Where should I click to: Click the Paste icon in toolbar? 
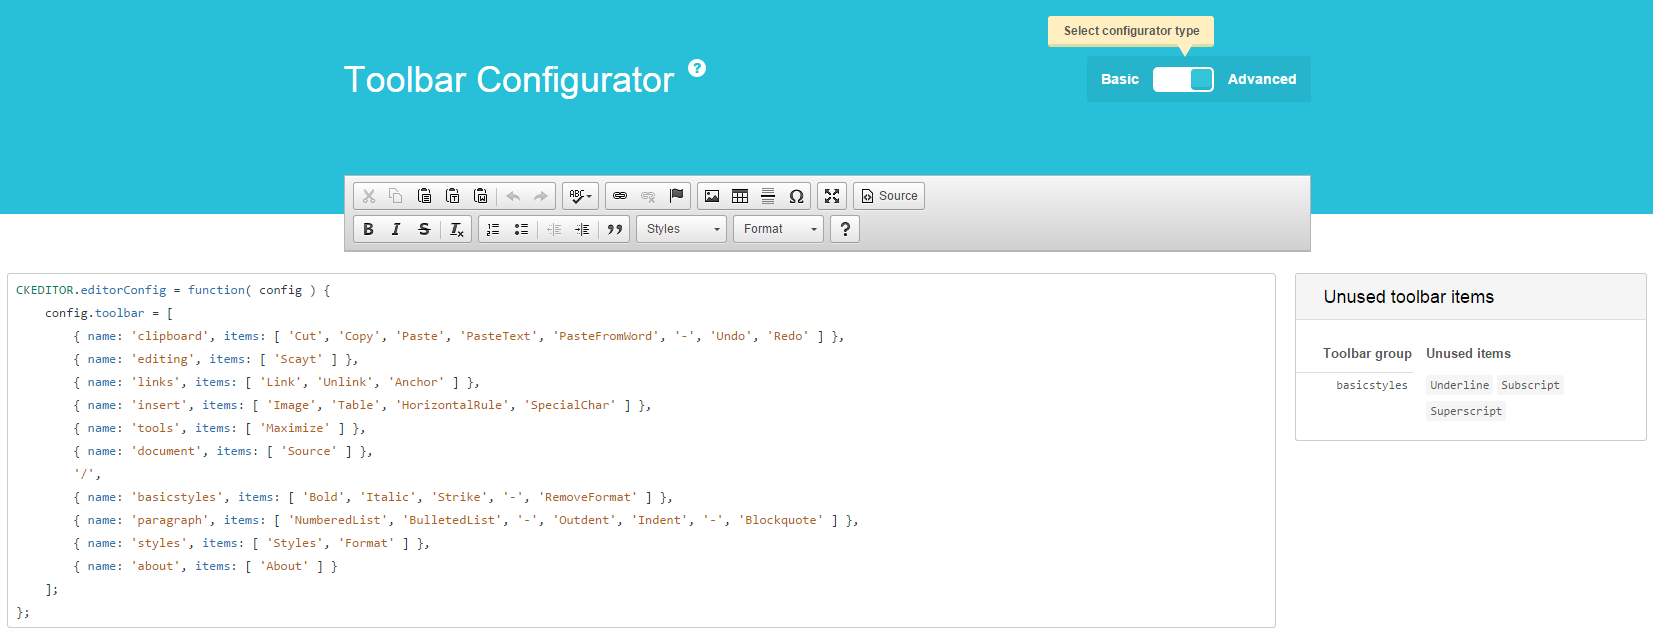(x=424, y=196)
